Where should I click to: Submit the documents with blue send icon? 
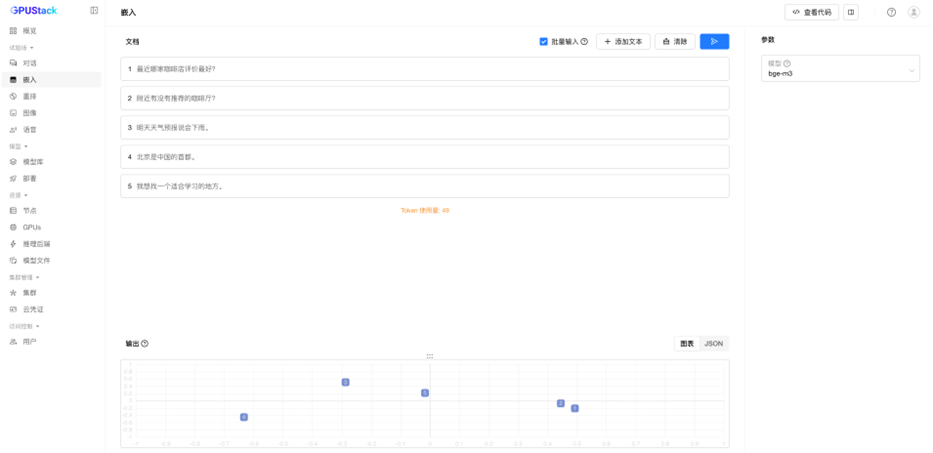715,41
